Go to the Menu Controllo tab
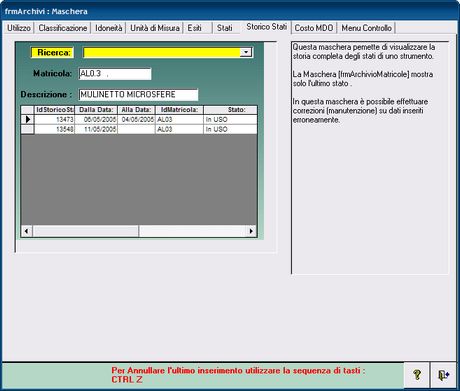 click(x=366, y=28)
